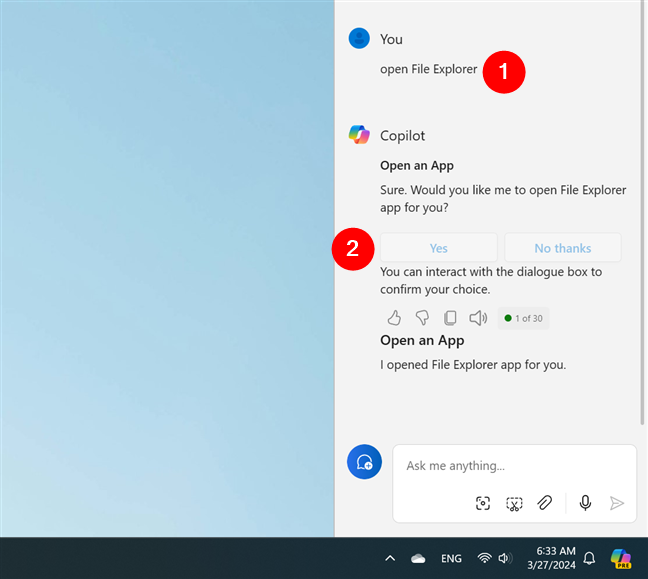Click the thumbs up feedback icon
648x579 pixels.
(x=394, y=318)
